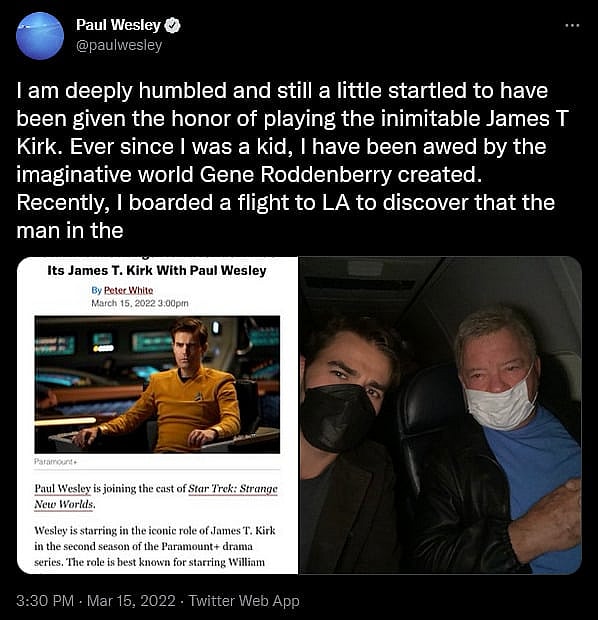Screen dimensions: 598x620
Task: Click the Mar 15, 2022 date
Action: (x=131, y=601)
